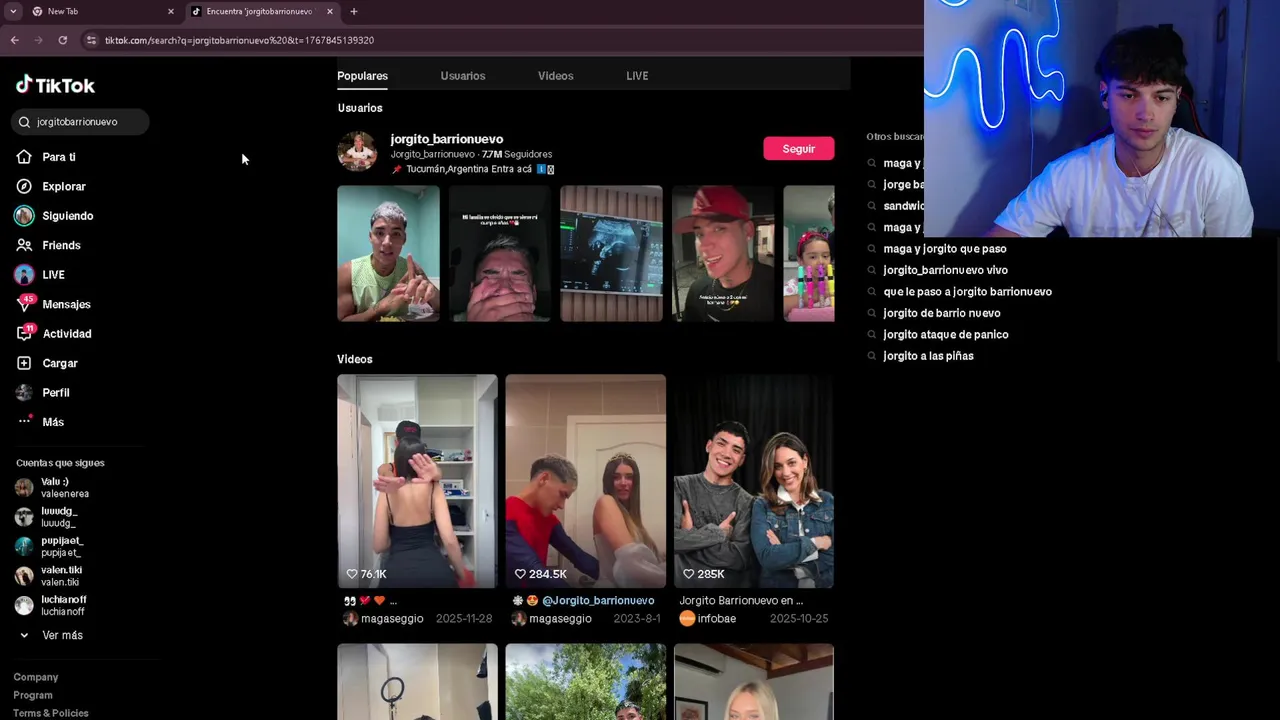Open infobae video with 285K likes

point(753,481)
